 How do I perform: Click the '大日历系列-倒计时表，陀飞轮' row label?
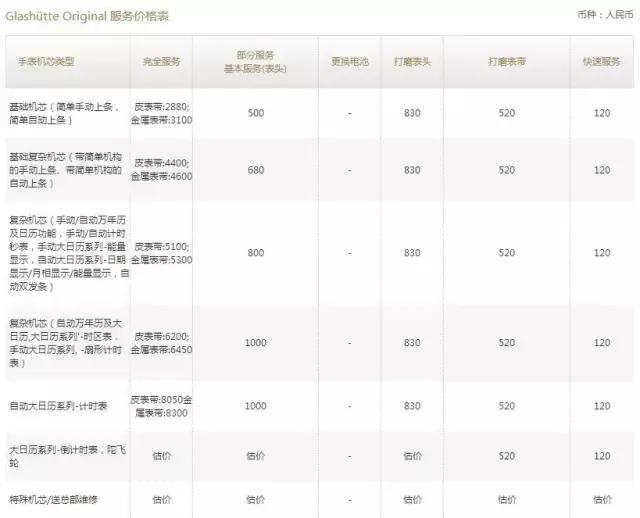[x=67, y=456]
